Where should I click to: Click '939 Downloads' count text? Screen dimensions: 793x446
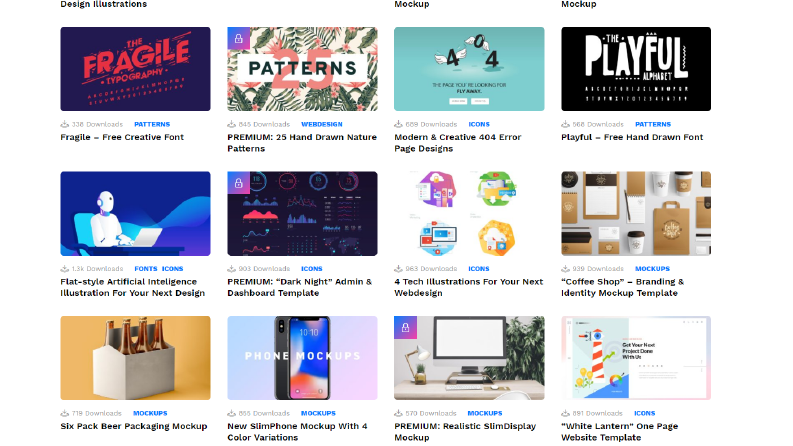pos(598,269)
